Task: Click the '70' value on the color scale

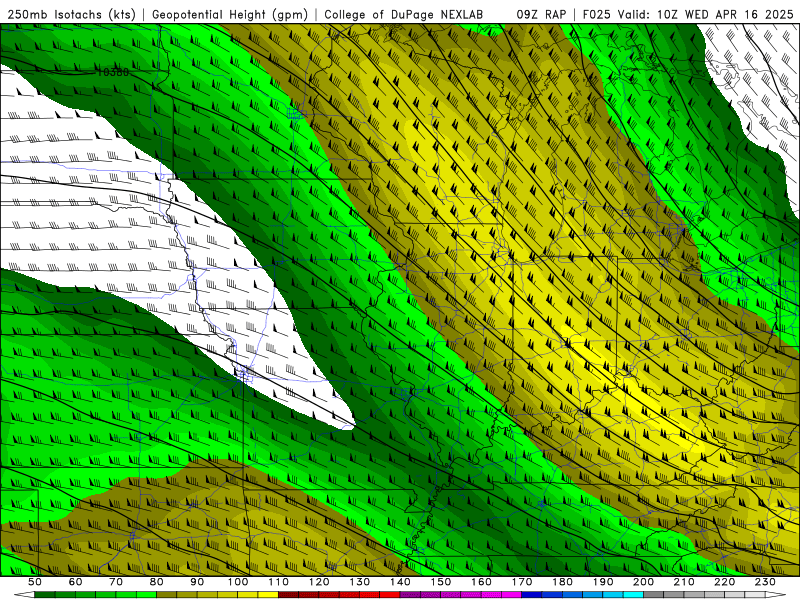Action: click(116, 582)
